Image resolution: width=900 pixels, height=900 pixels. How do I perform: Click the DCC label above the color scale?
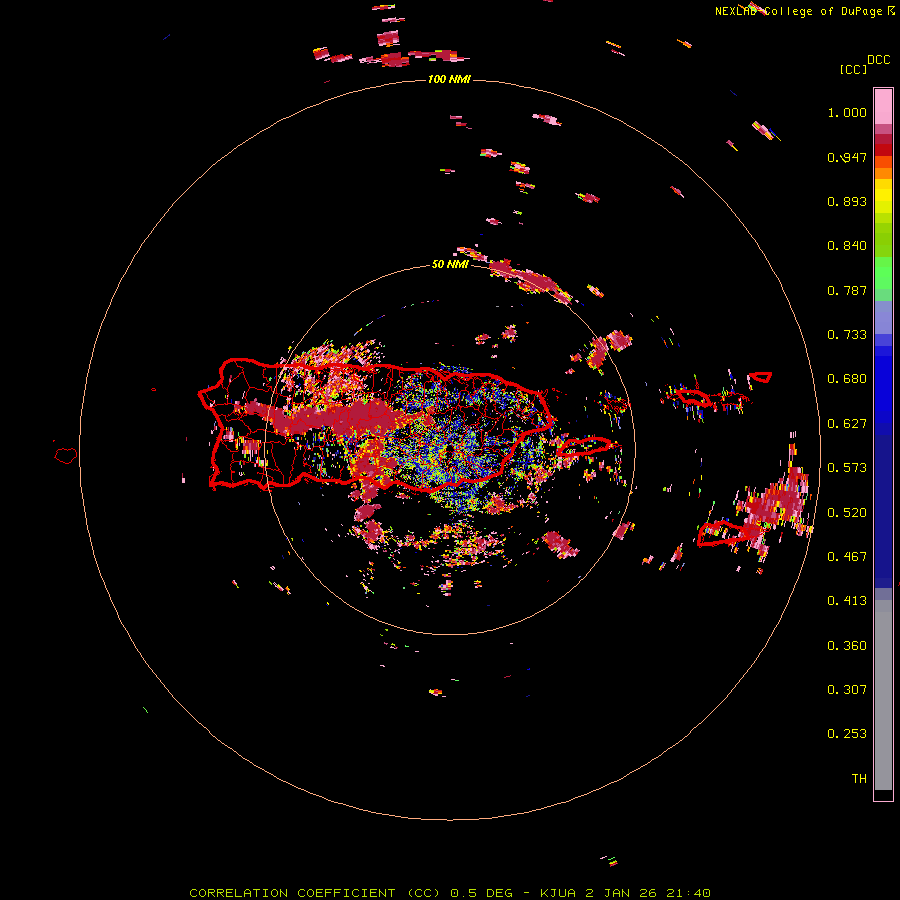(878, 60)
